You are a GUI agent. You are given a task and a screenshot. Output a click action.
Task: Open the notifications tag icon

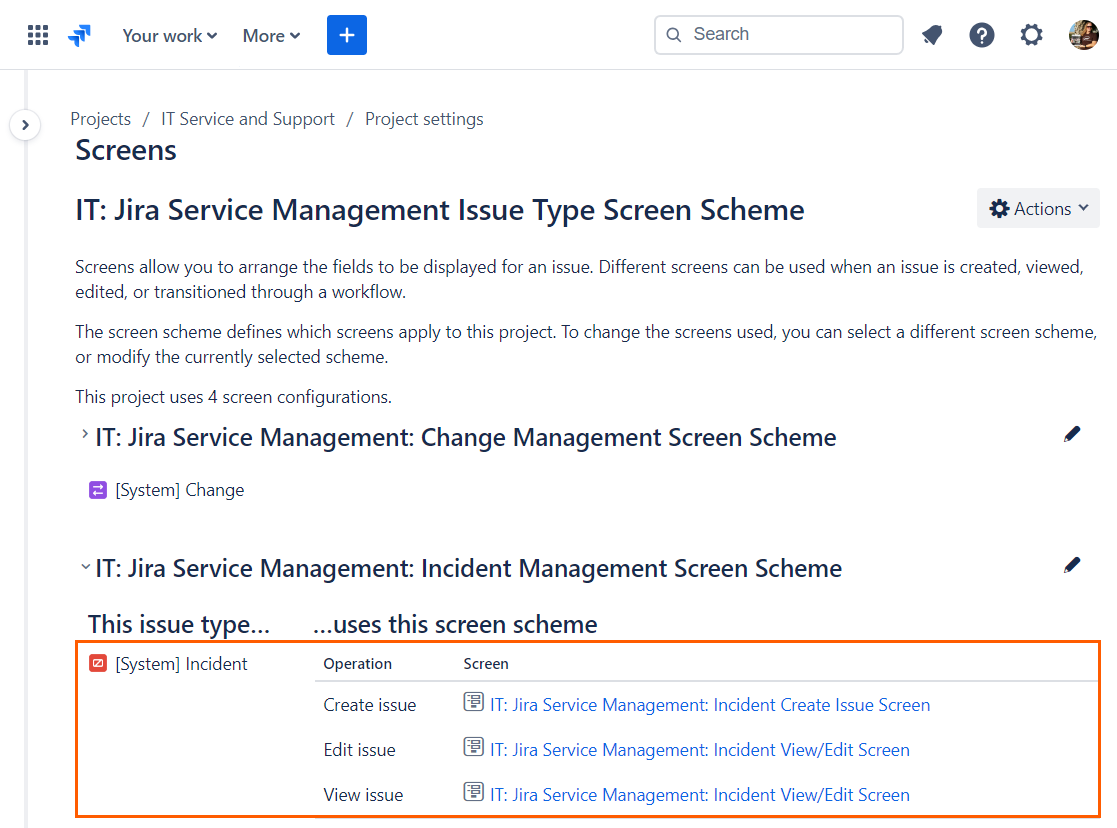[932, 34]
